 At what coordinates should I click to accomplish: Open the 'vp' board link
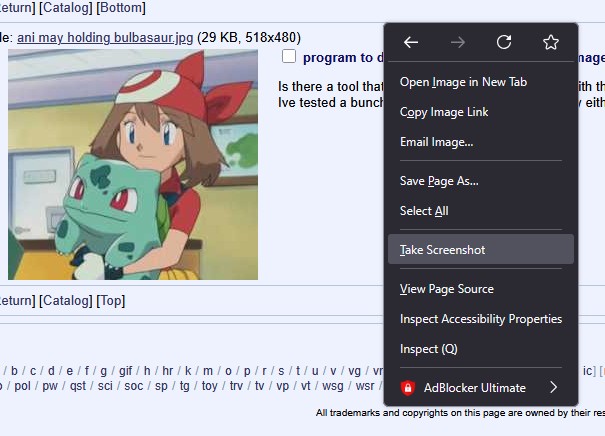[282, 386]
